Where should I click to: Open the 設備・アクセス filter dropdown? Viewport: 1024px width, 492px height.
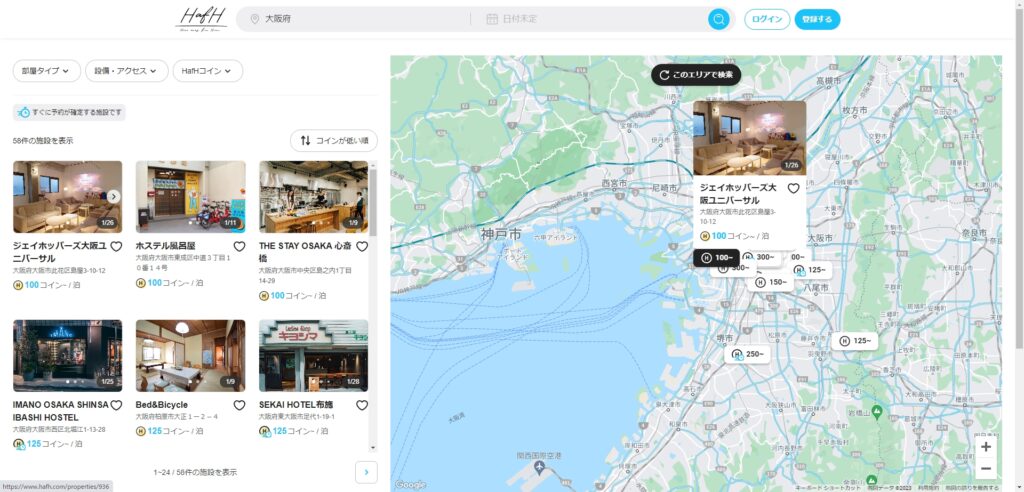[x=127, y=71]
